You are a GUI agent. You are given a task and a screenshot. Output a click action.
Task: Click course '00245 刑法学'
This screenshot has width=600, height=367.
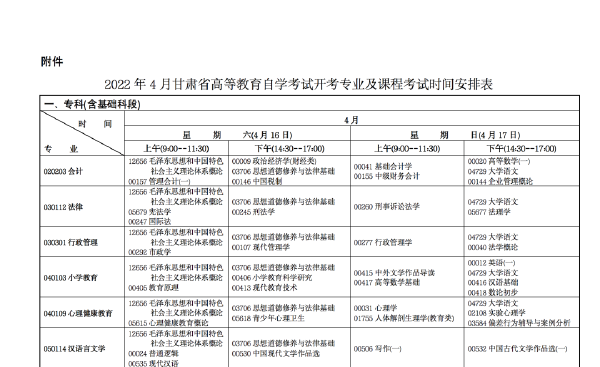pos(253,212)
